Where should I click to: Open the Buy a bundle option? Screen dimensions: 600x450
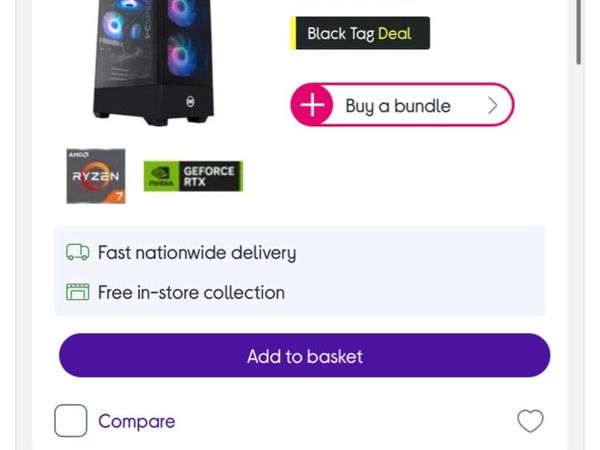point(402,104)
